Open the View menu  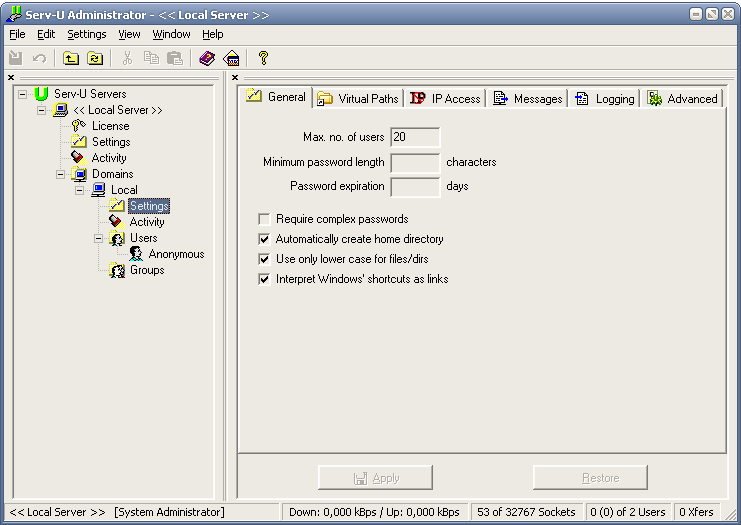(x=129, y=34)
